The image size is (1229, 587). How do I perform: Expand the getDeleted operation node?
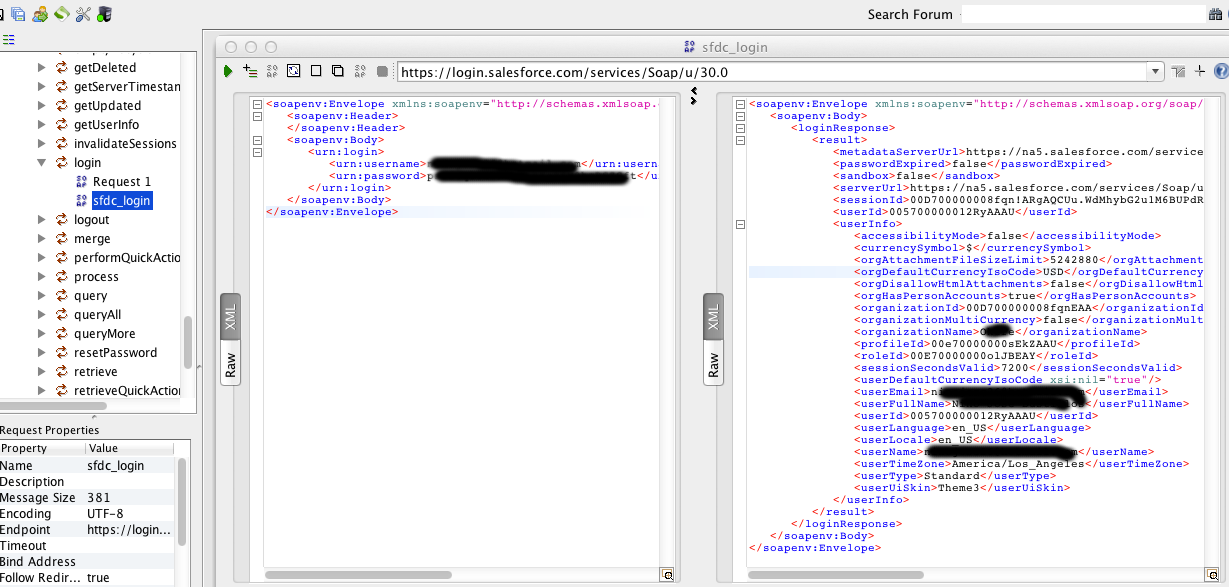pos(42,68)
